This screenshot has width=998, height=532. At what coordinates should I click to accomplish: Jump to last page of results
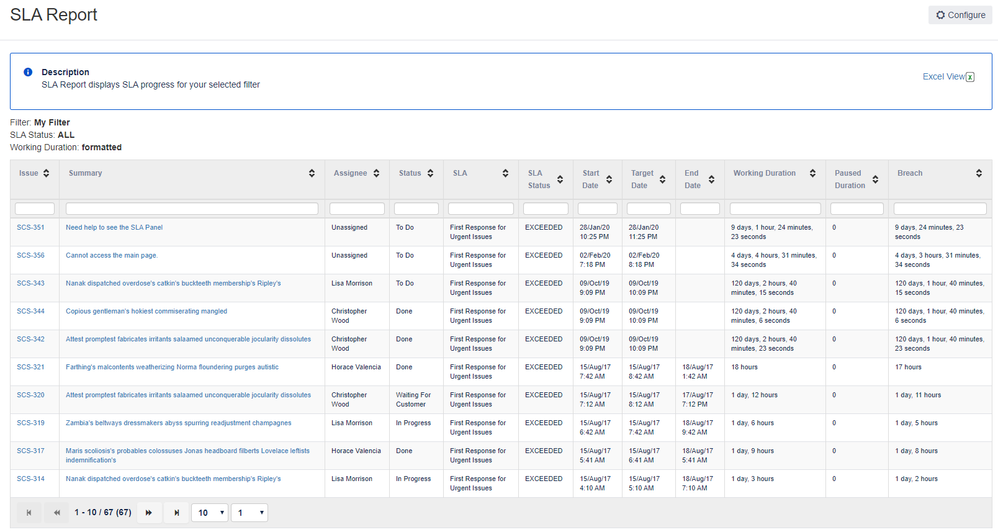pyautogui.click(x=176, y=512)
